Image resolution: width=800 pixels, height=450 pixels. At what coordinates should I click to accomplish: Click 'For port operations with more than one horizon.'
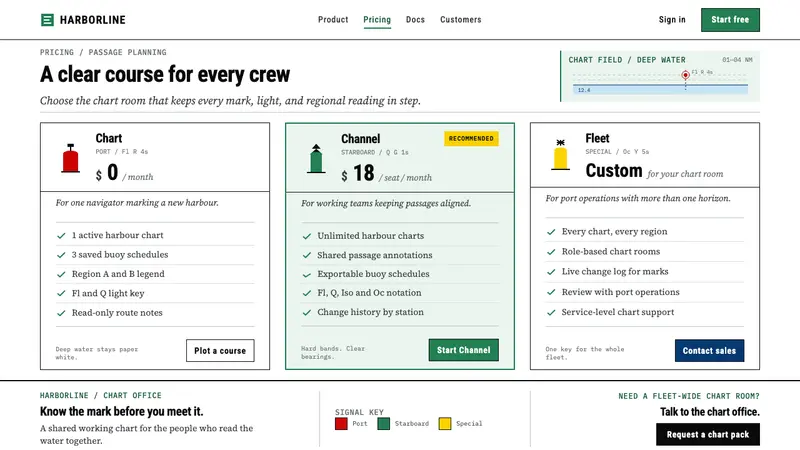click(638, 198)
